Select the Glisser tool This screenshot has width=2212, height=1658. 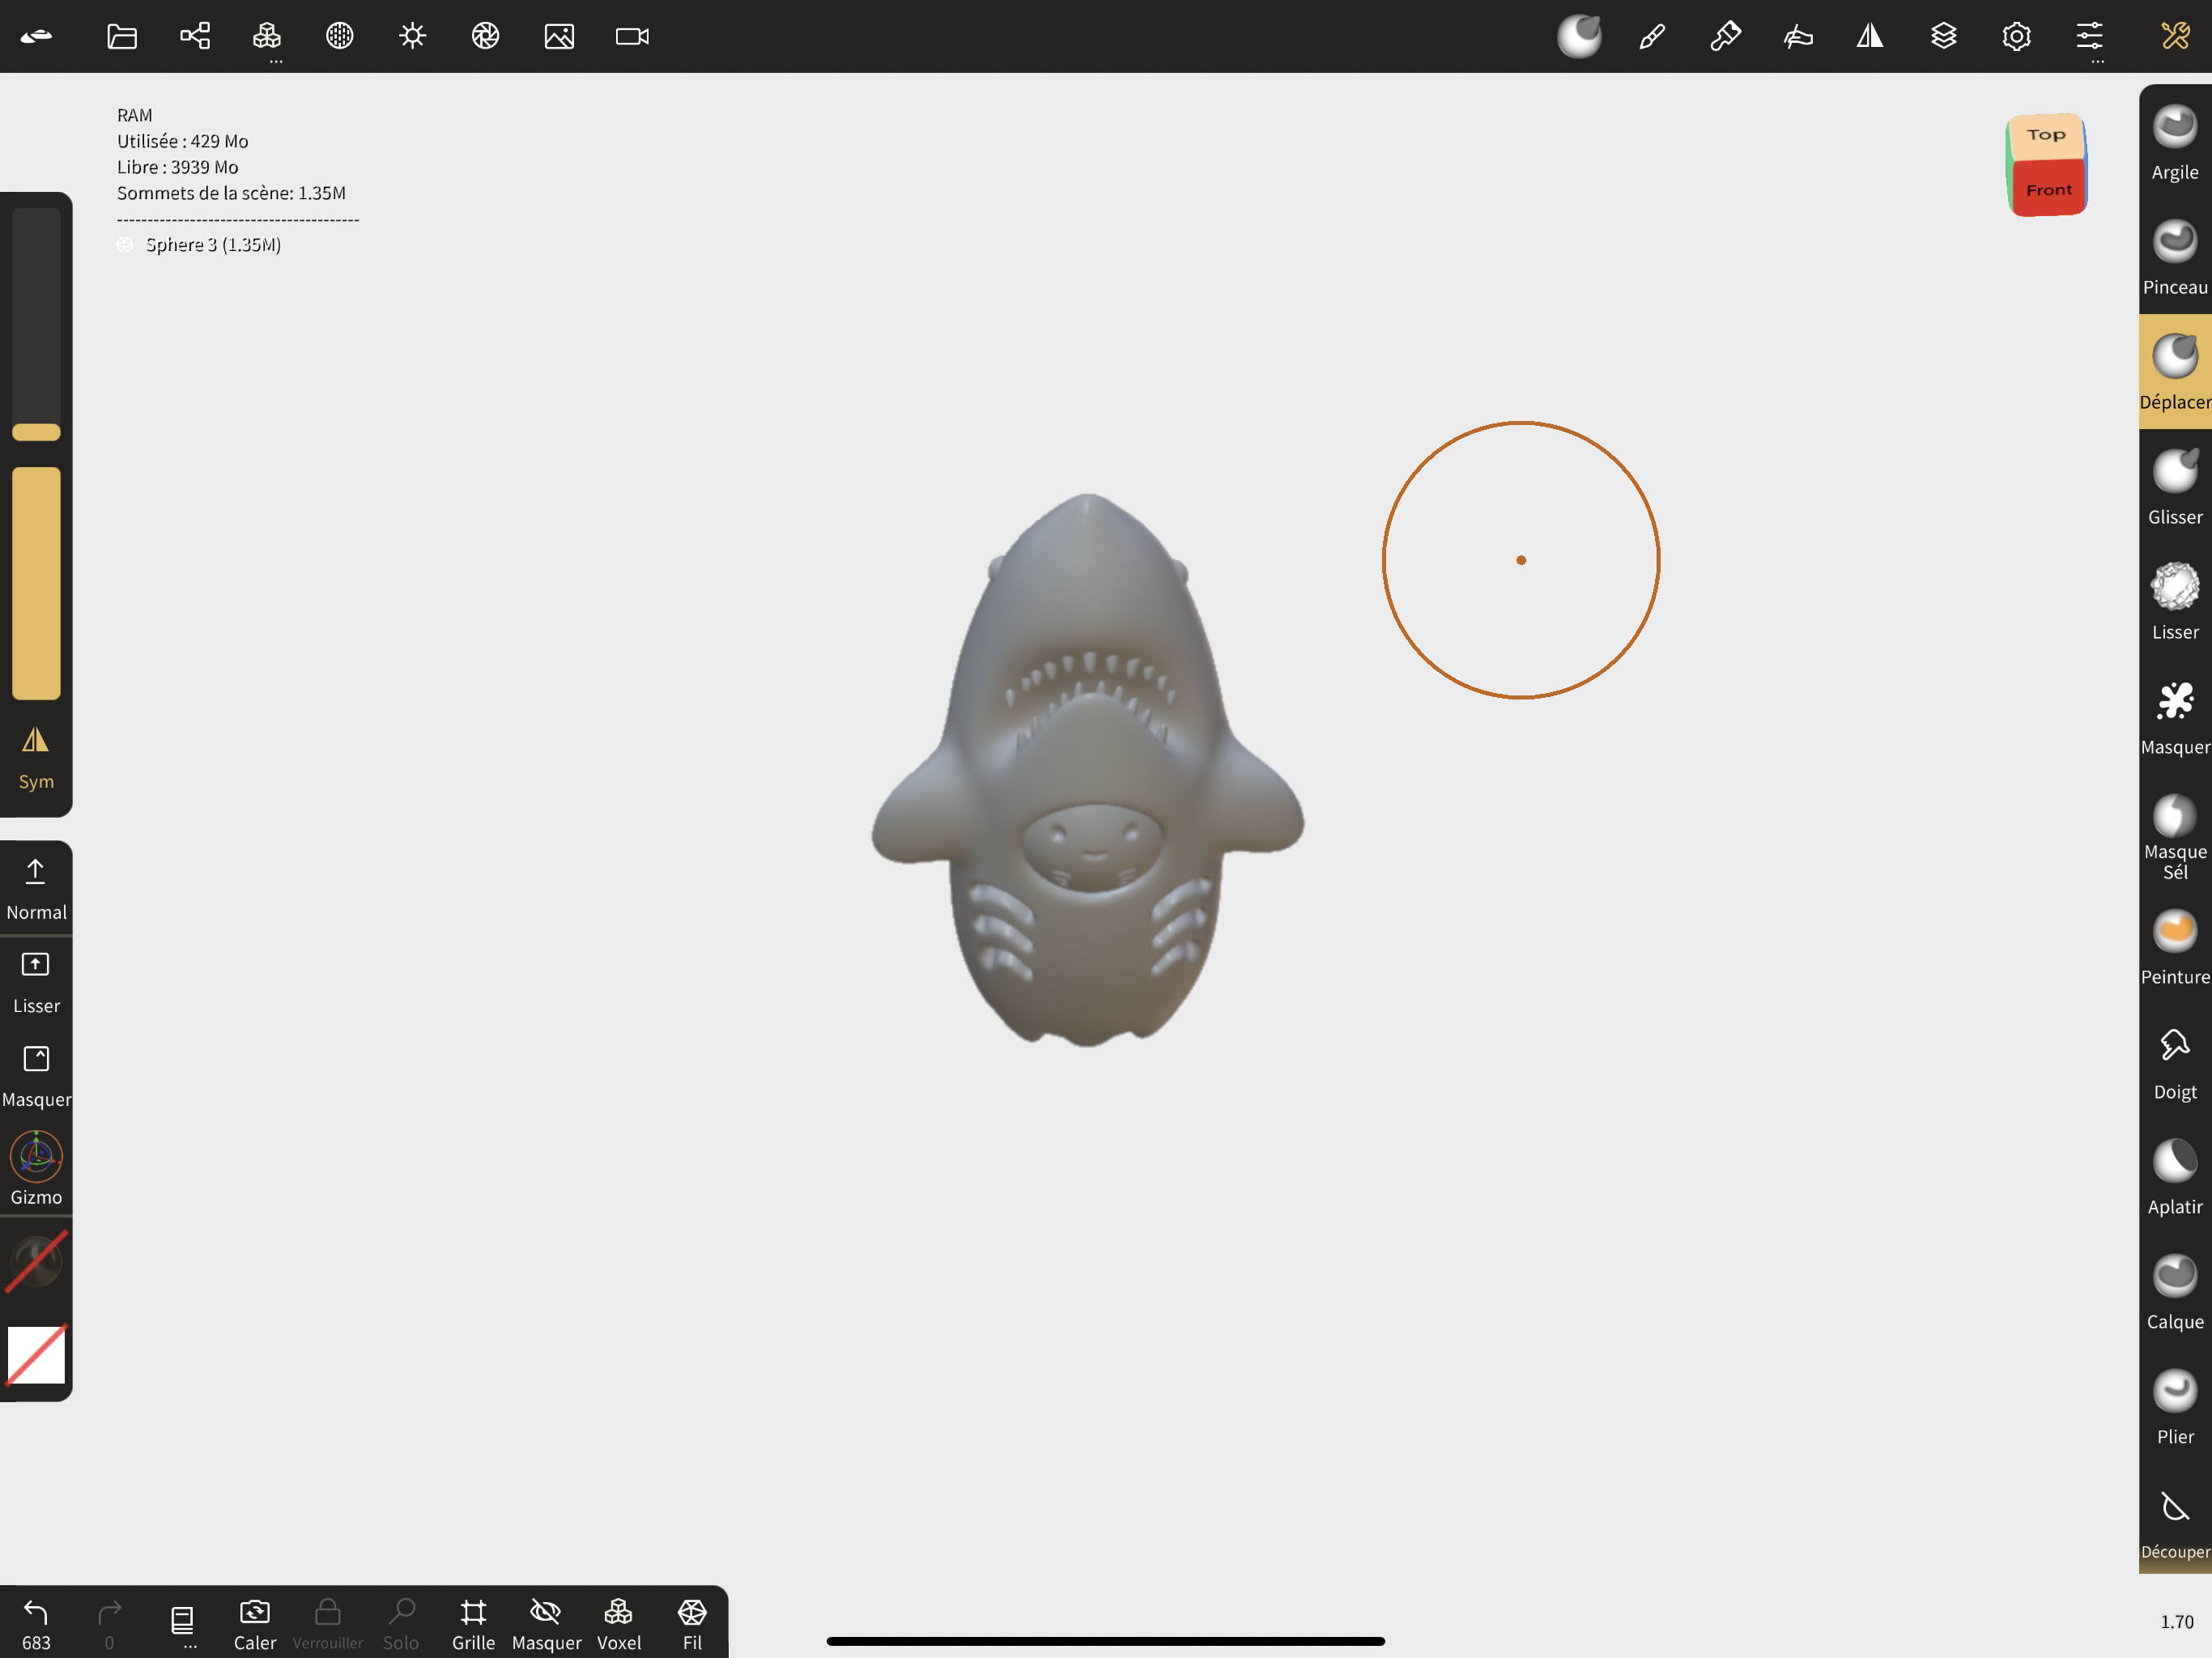point(2174,488)
